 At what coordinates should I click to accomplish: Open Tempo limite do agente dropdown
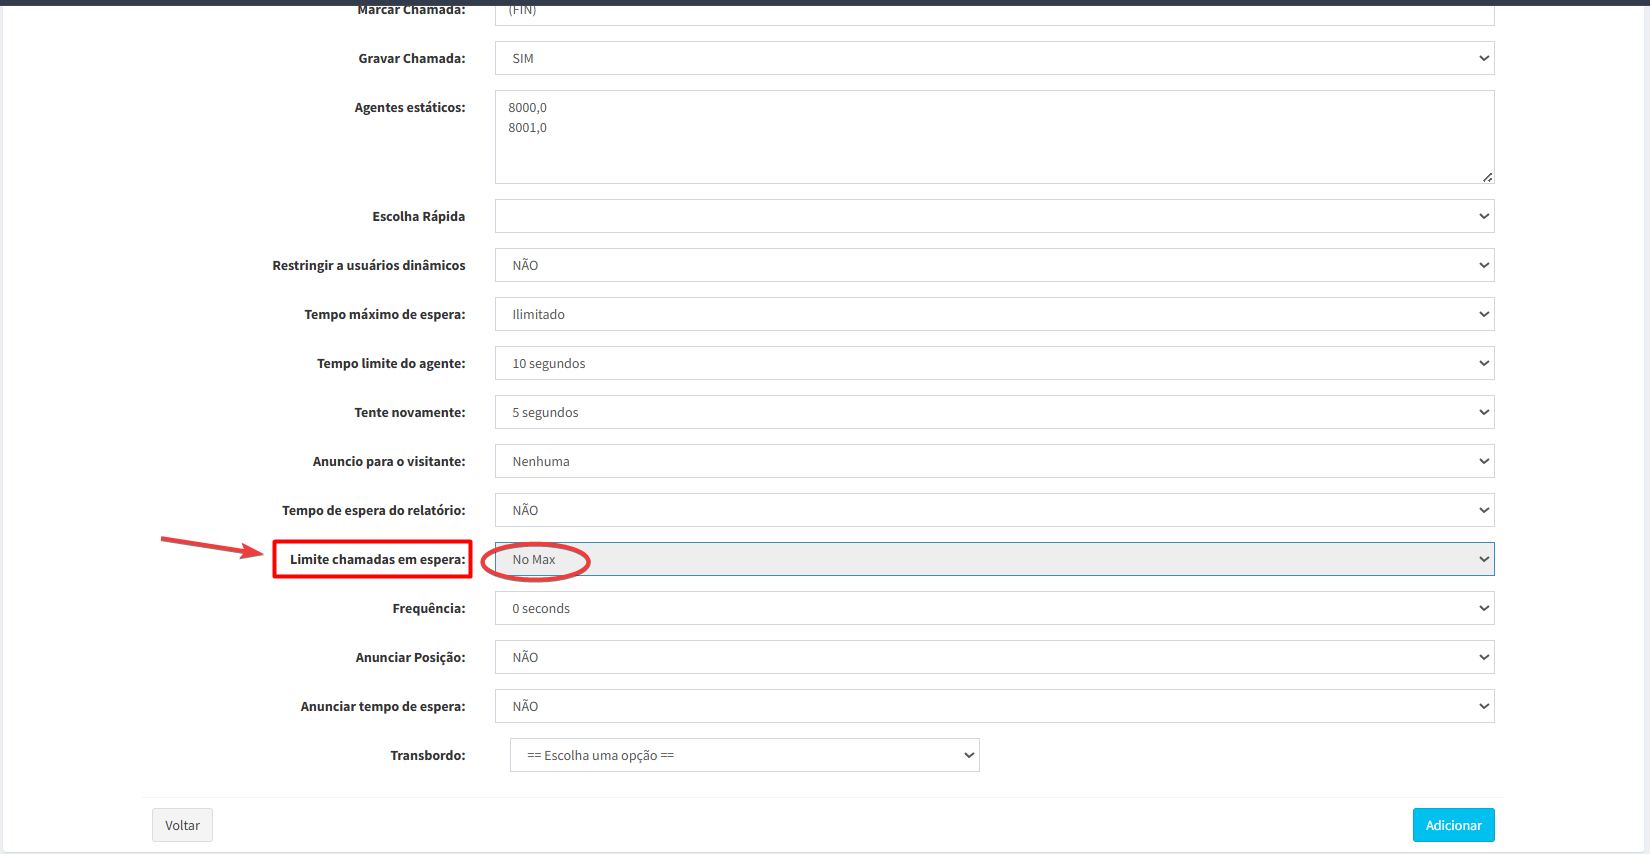point(994,363)
